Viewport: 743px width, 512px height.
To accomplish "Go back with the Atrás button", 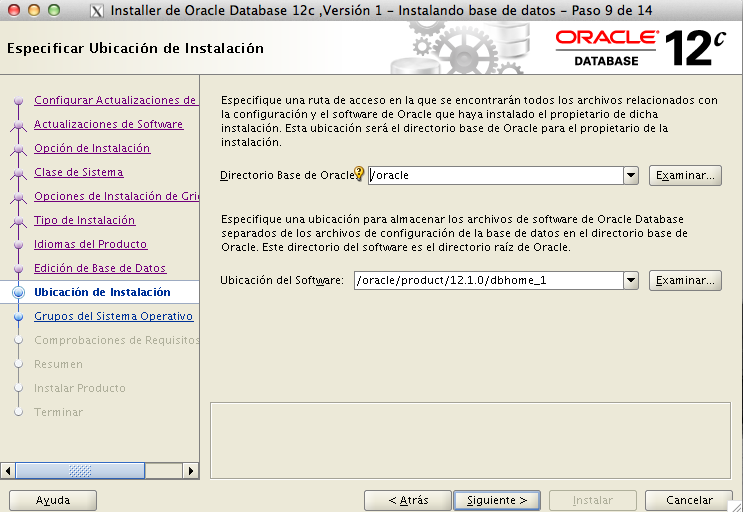I will [408, 500].
